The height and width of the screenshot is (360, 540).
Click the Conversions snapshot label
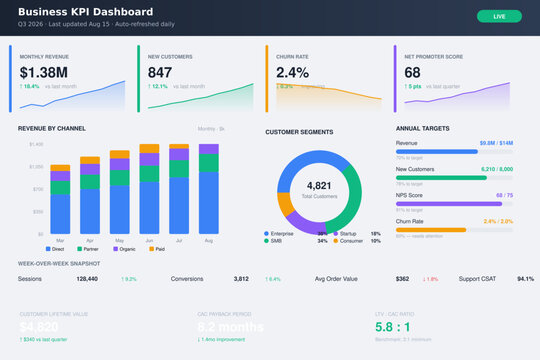[x=187, y=279]
